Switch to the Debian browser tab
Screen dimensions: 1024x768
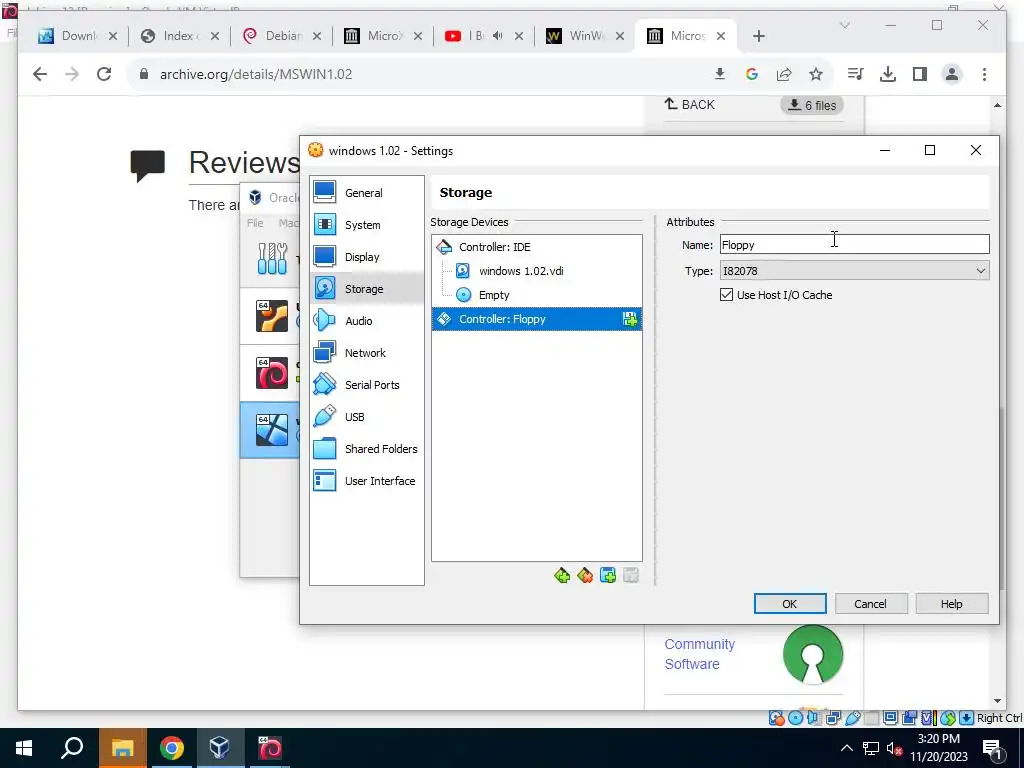tap(283, 36)
